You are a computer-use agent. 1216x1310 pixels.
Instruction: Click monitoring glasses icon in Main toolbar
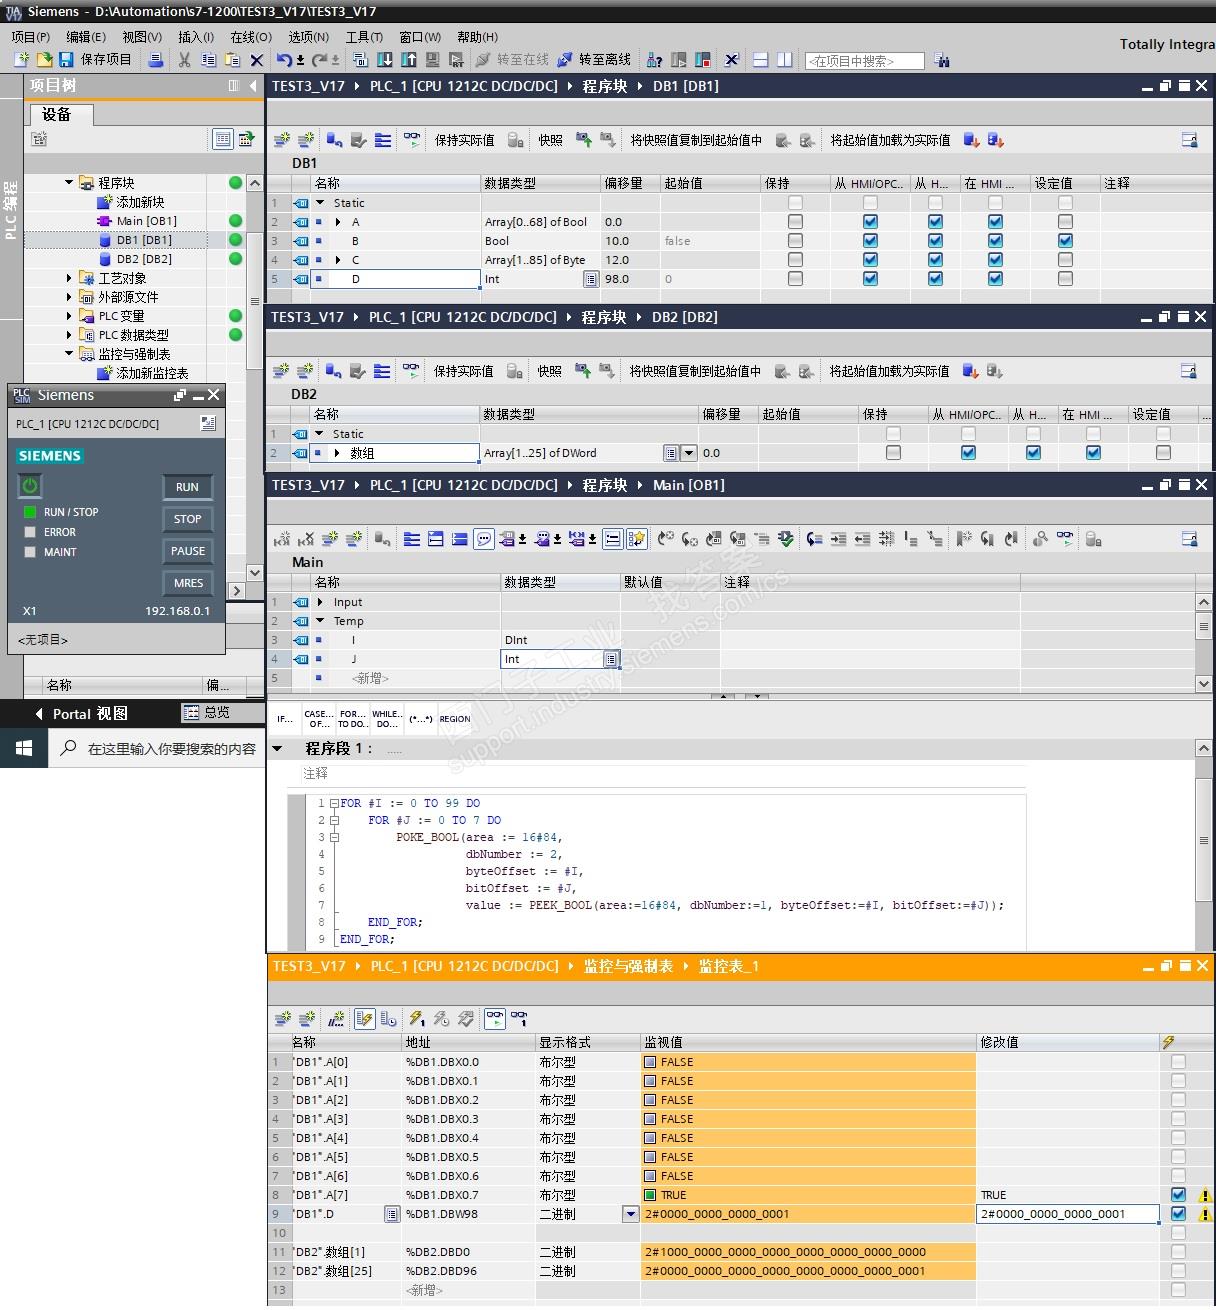coord(1065,539)
